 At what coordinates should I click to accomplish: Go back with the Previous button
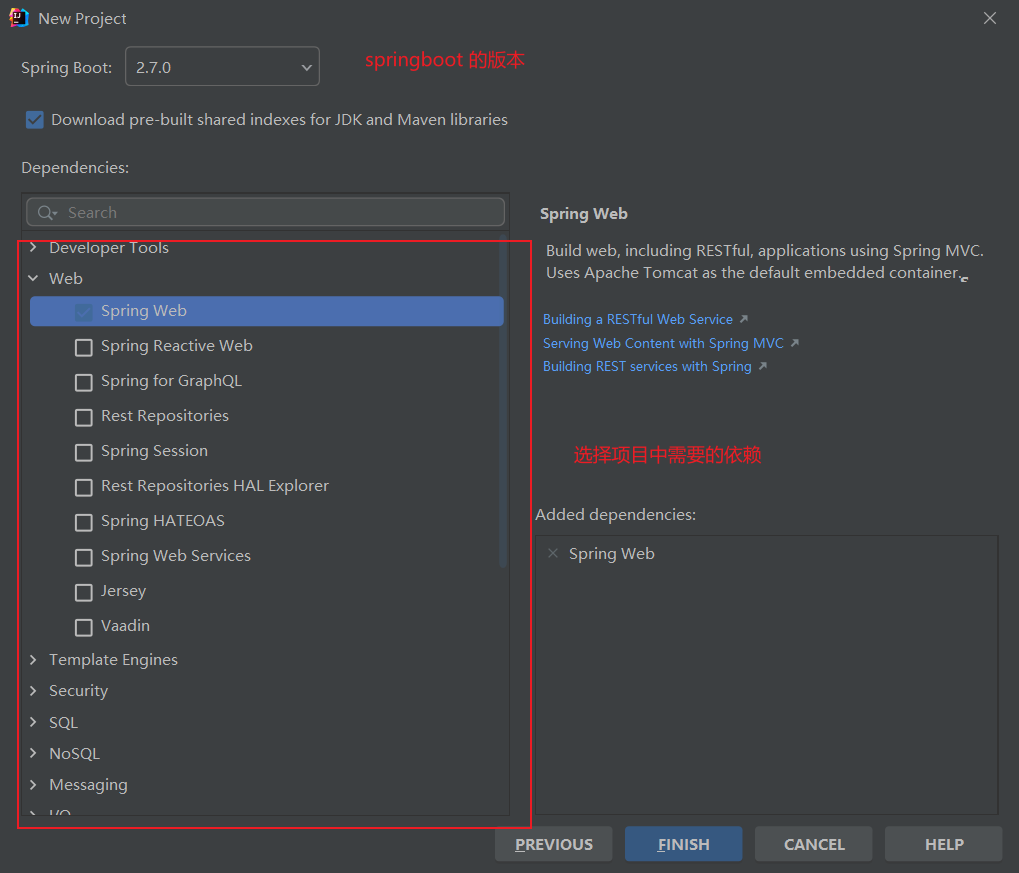tap(554, 844)
